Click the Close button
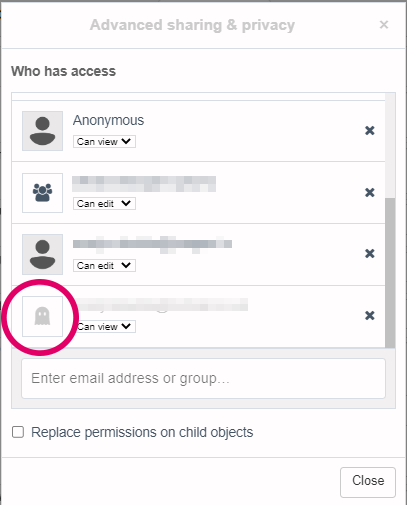This screenshot has height=505, width=407. coord(368,482)
